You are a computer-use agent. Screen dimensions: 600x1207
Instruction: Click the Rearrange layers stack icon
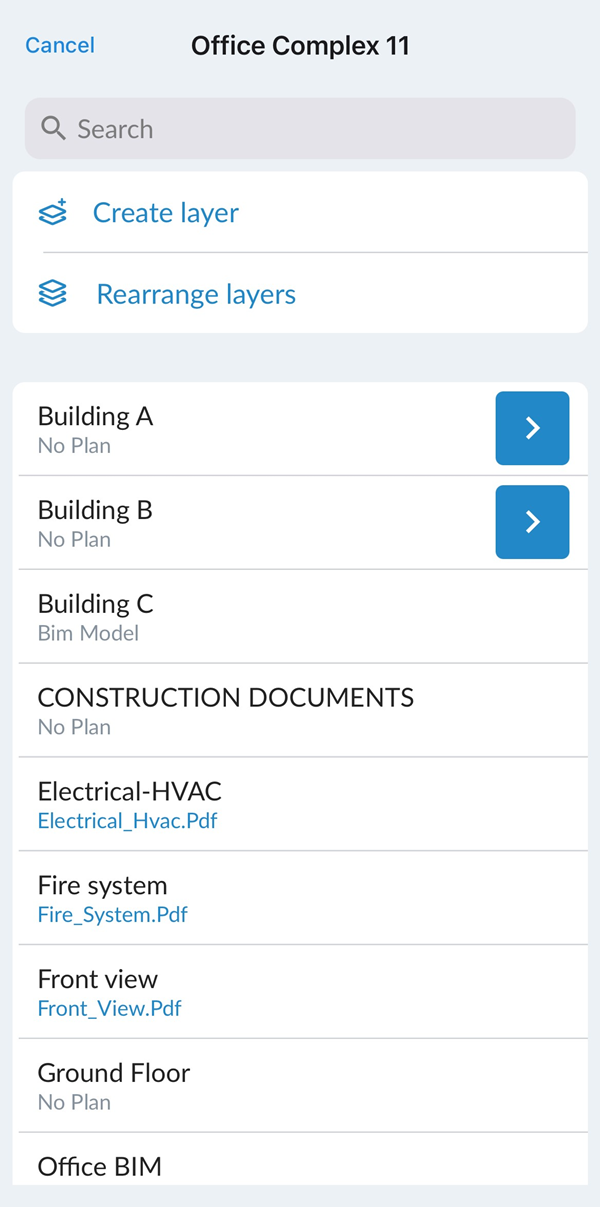click(x=53, y=294)
